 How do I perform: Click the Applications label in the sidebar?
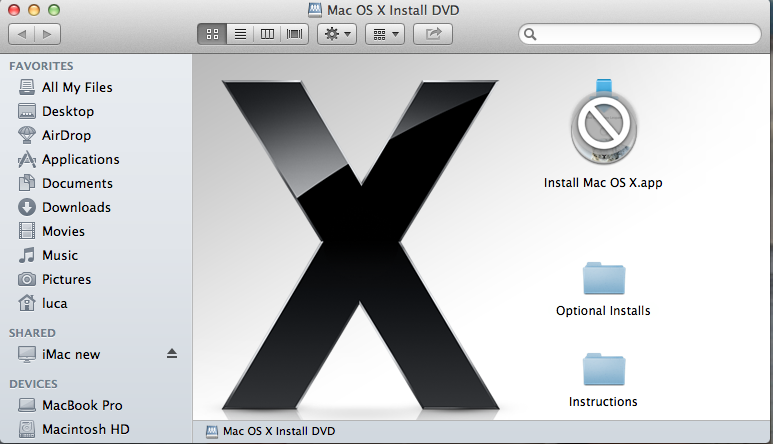click(x=81, y=159)
